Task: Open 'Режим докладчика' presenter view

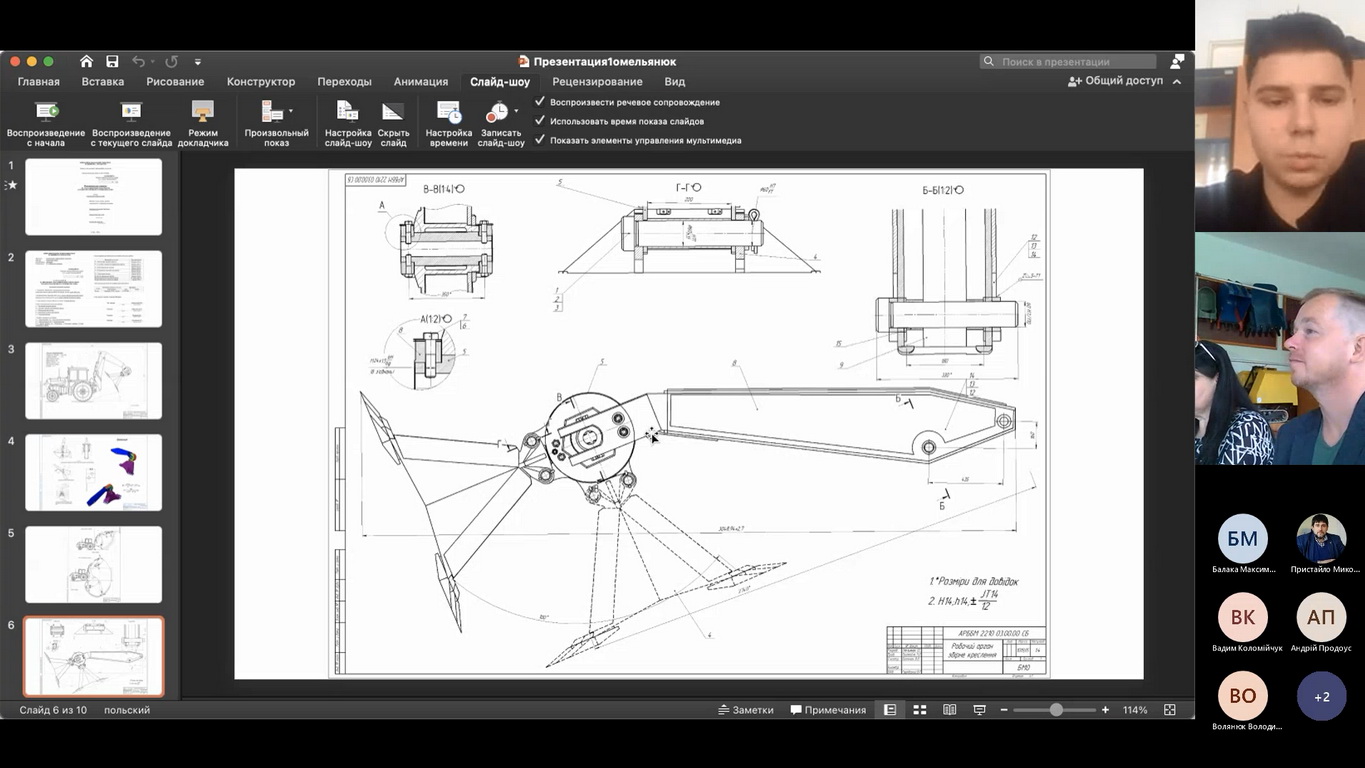Action: point(203,124)
